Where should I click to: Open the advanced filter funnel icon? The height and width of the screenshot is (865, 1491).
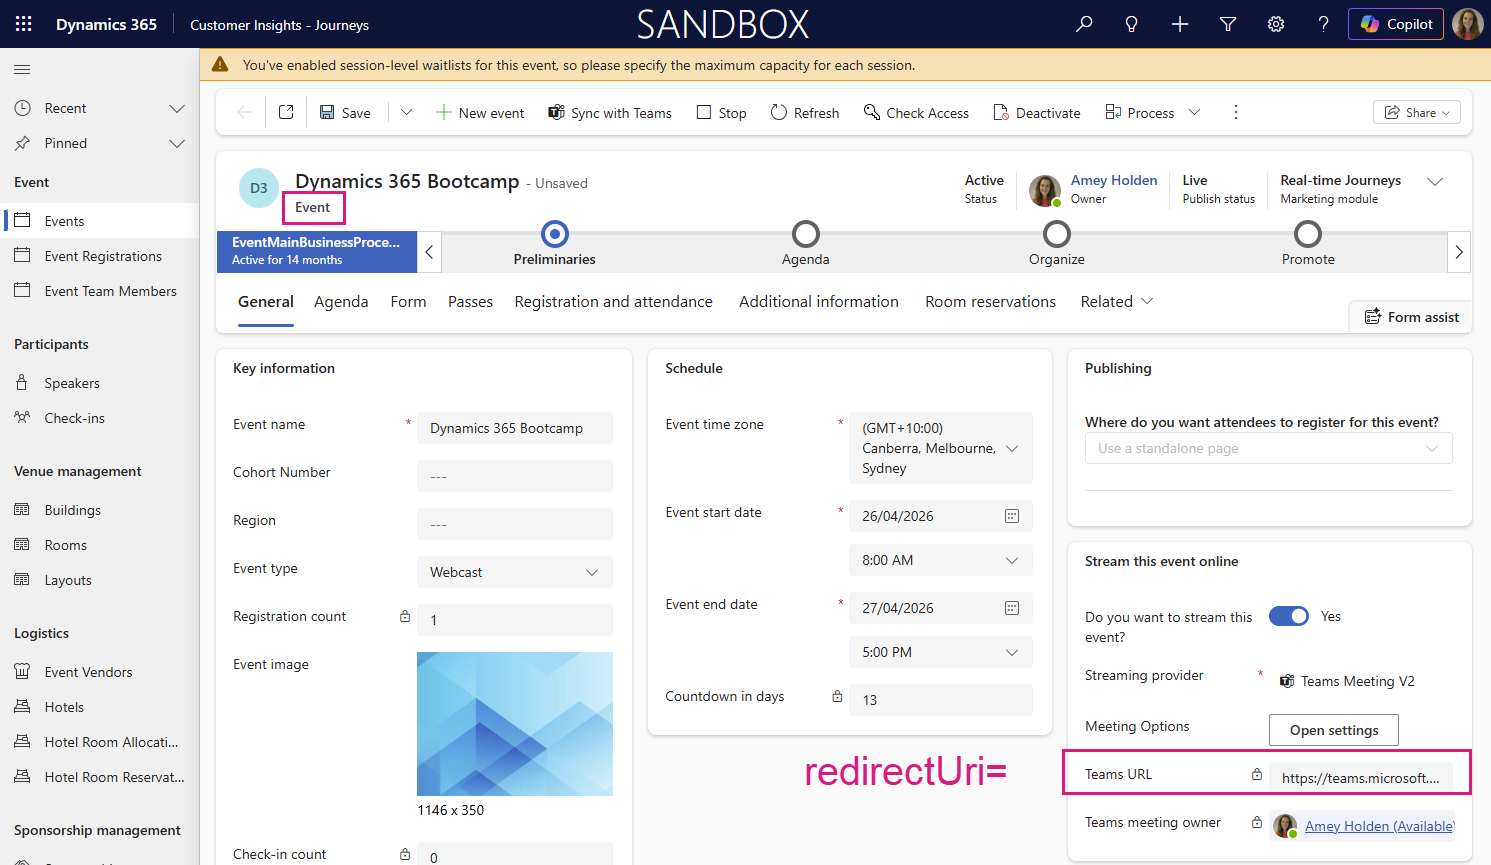coord(1228,24)
